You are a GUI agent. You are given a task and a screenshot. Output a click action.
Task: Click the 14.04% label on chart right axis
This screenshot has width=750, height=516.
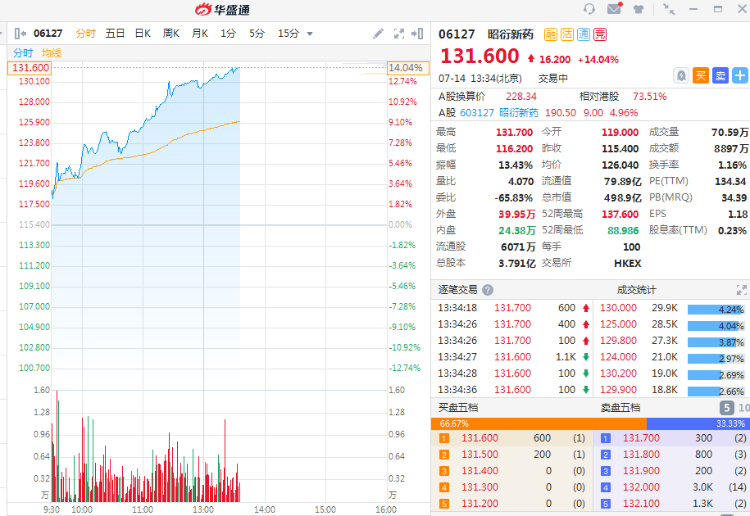coord(406,68)
